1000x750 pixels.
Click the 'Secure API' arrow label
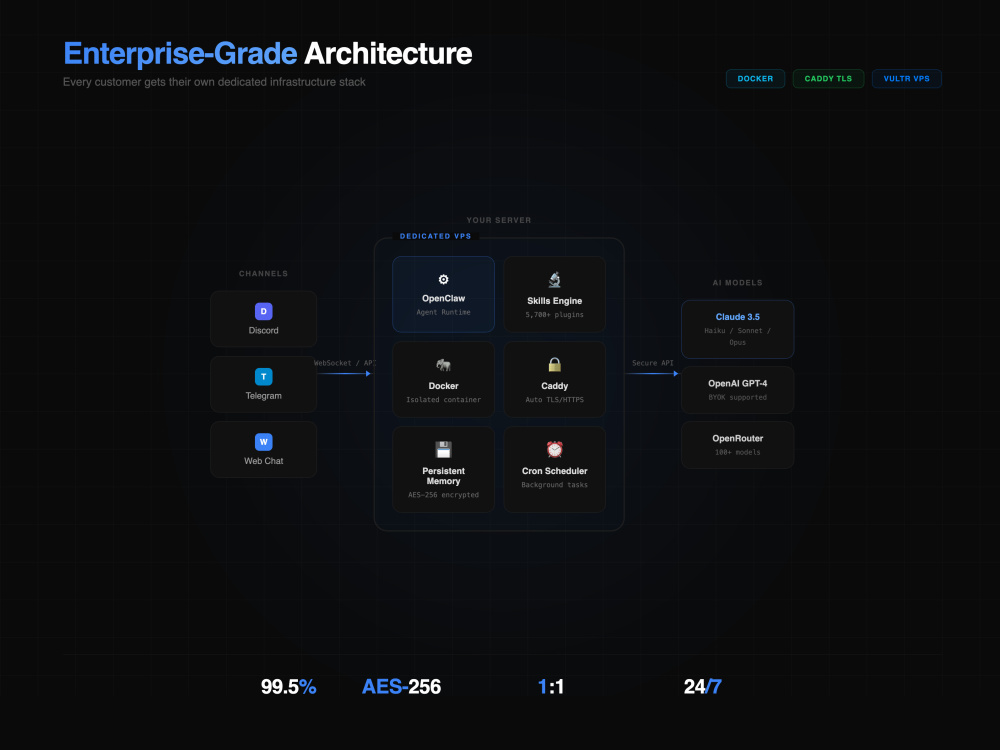[652, 363]
